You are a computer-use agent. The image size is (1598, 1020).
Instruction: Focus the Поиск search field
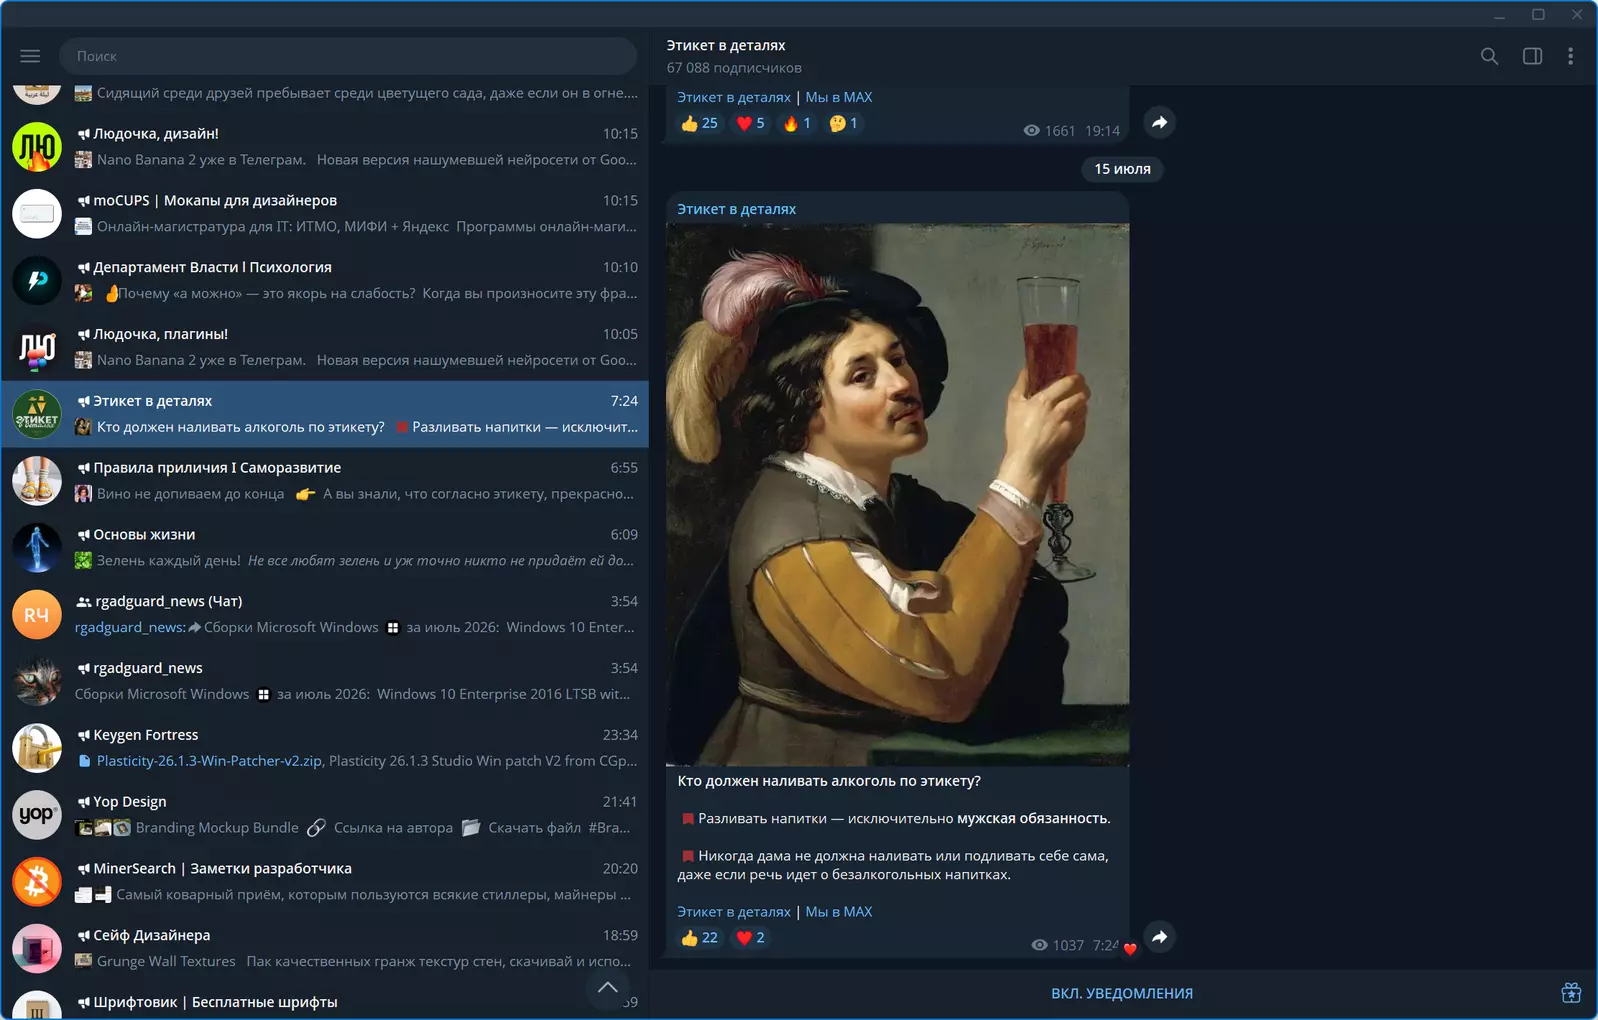click(x=348, y=56)
